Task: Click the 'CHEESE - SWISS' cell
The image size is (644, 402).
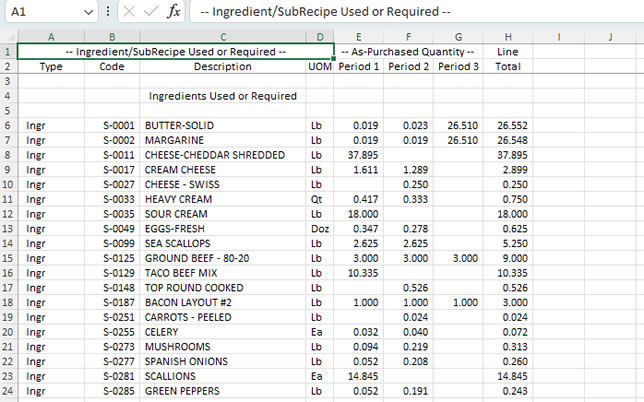Action: click(223, 184)
